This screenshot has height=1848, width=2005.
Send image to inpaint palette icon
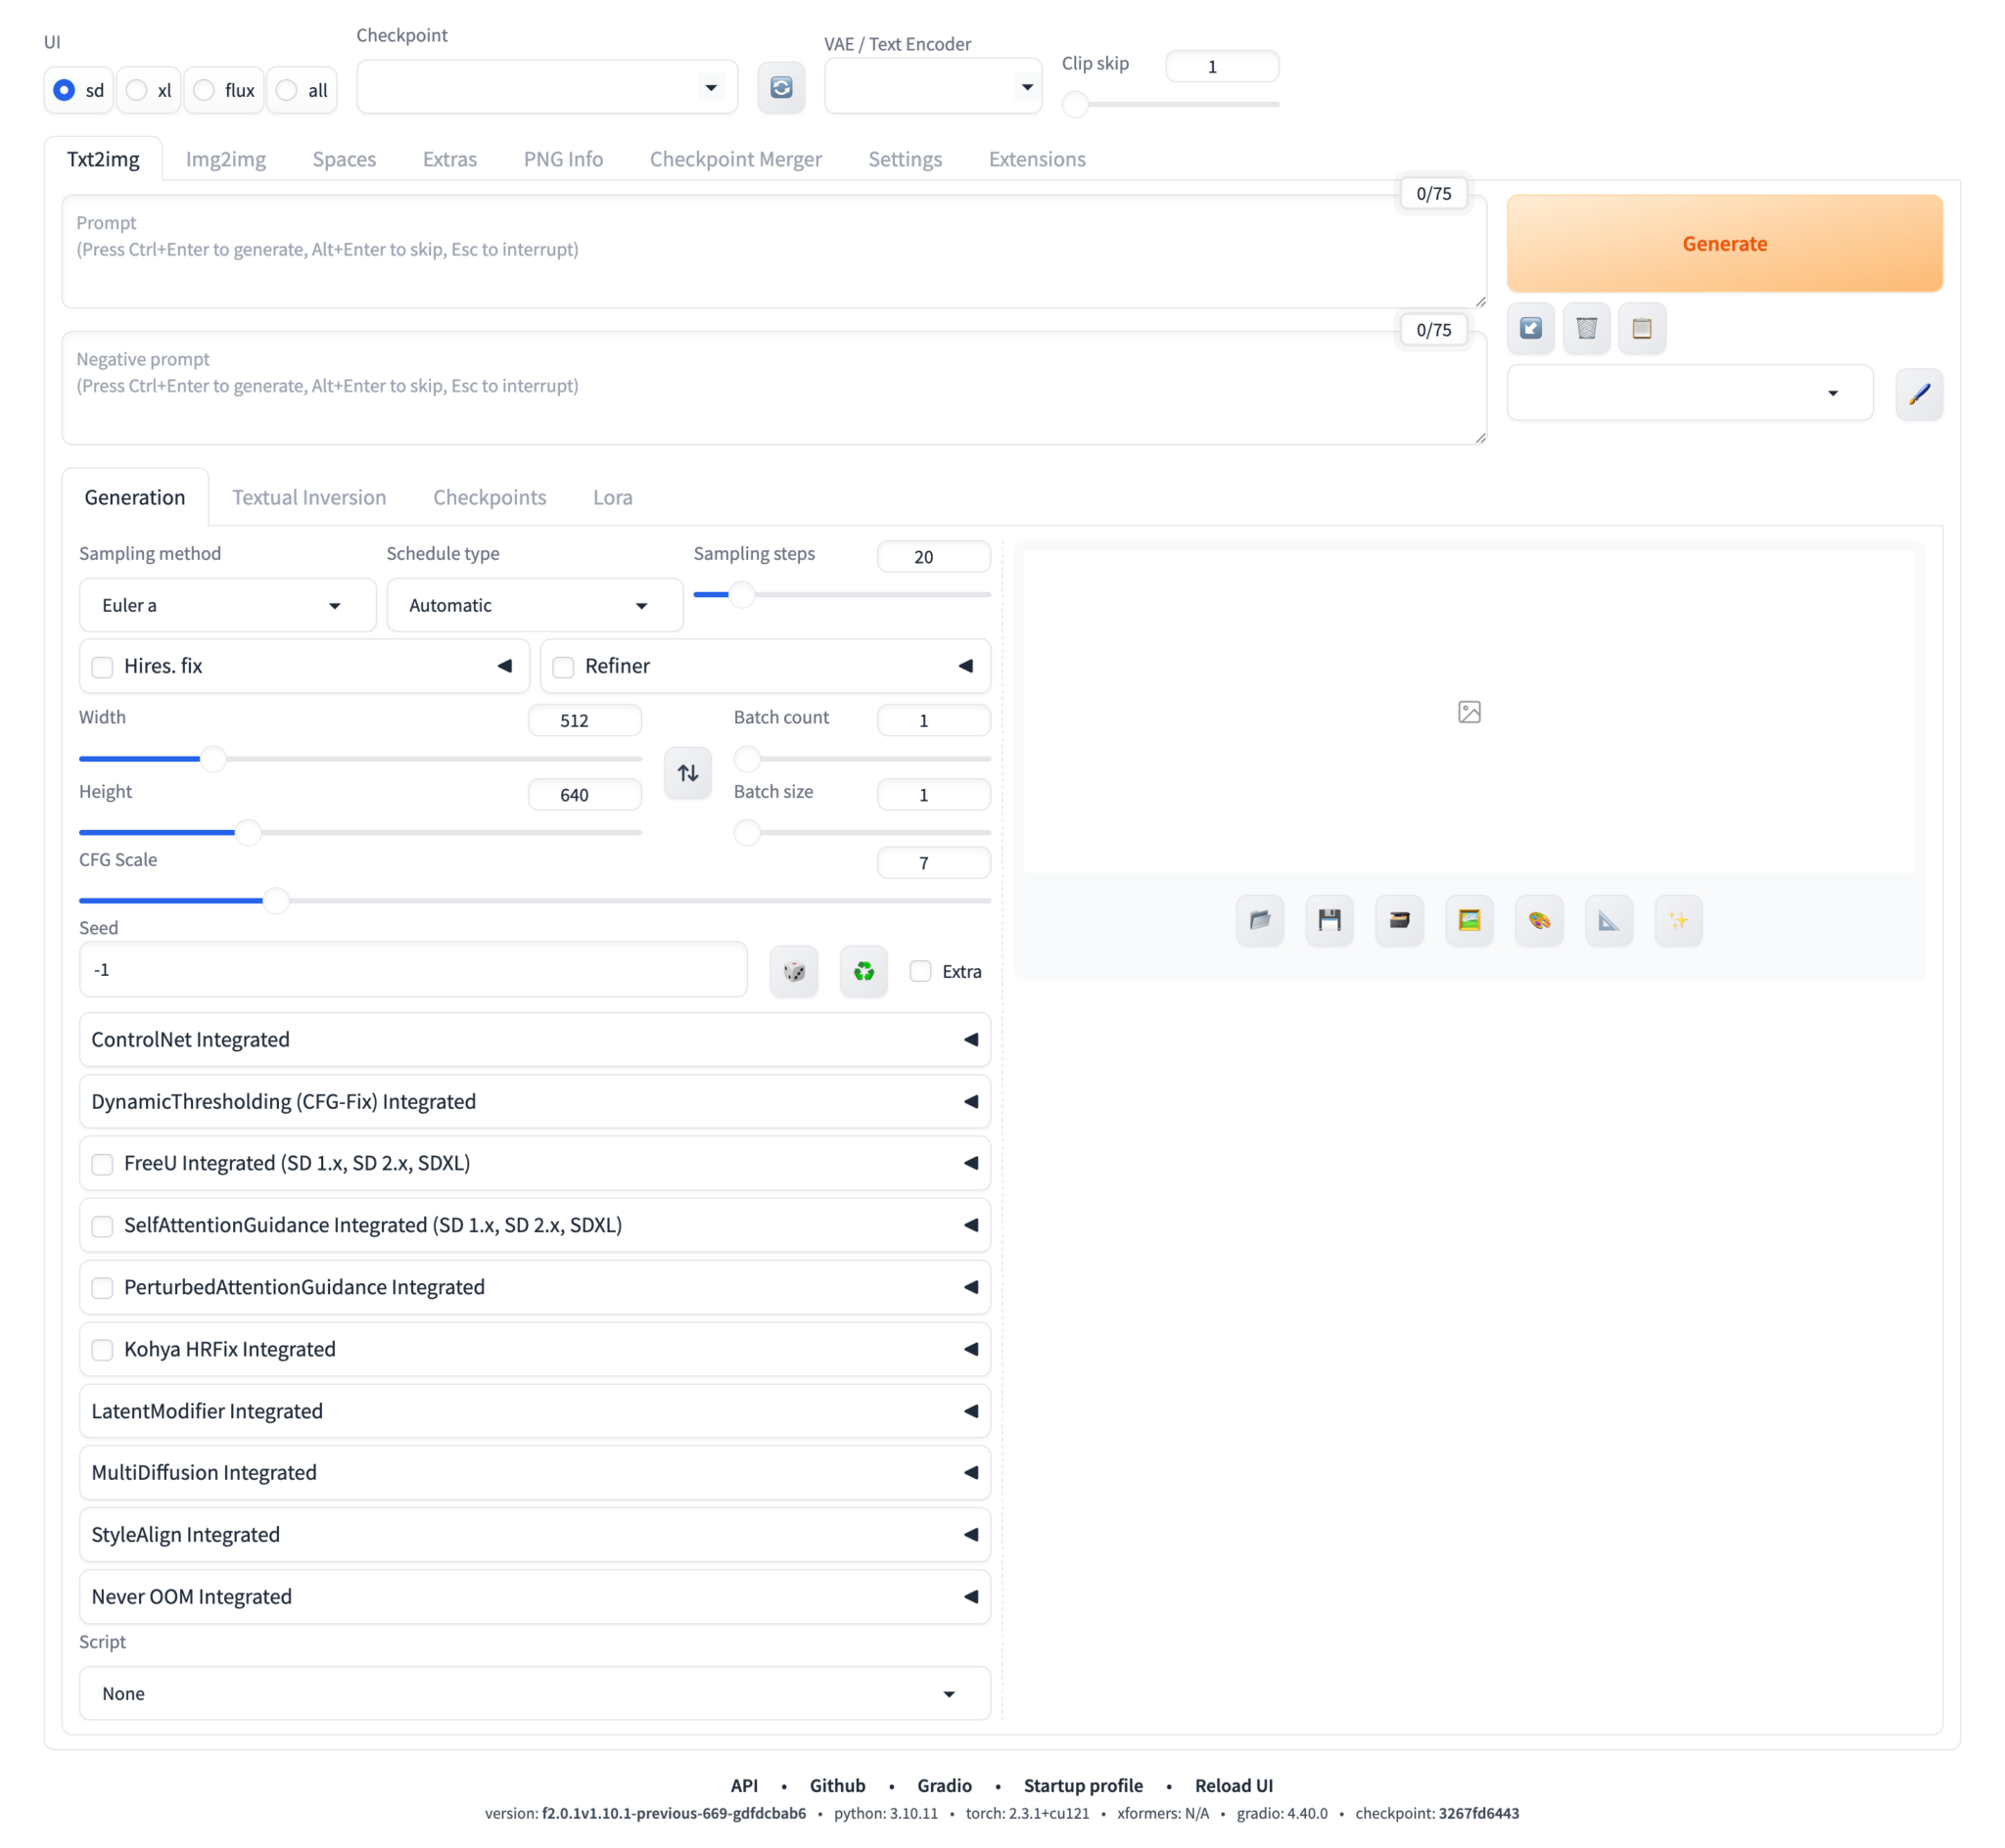[1539, 920]
